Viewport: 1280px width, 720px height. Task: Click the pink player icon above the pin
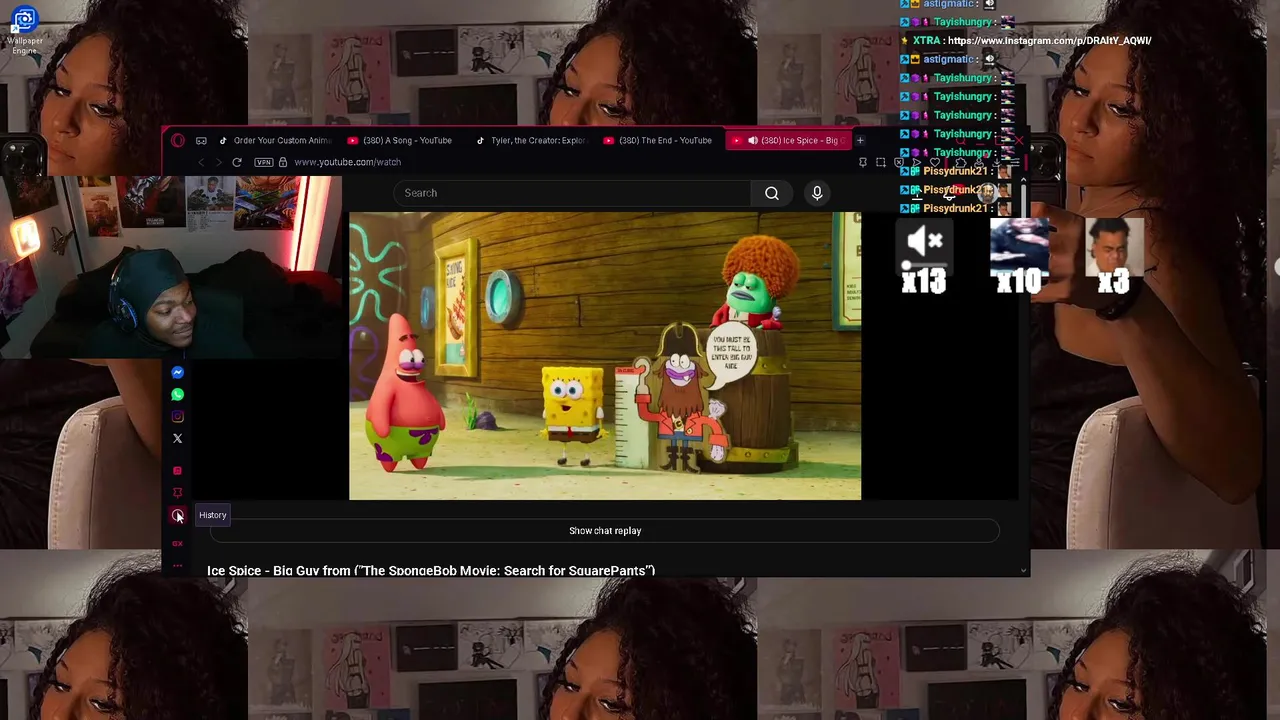(177, 470)
